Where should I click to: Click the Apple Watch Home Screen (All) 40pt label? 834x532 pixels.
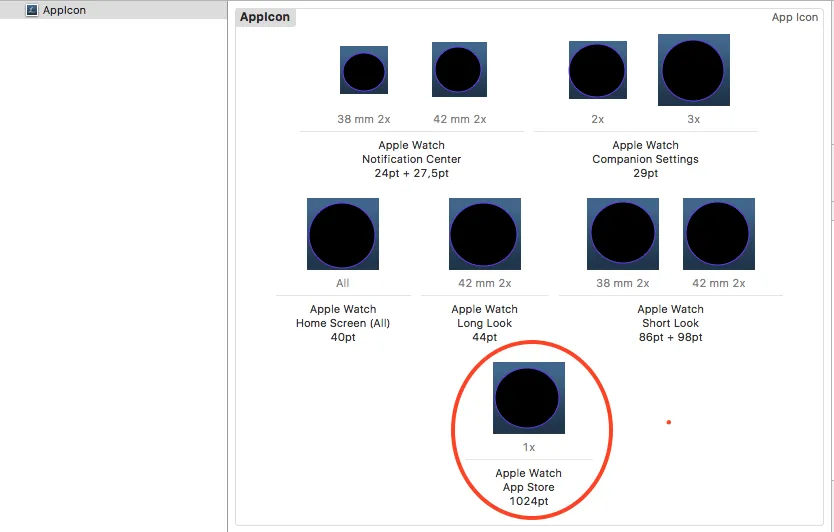[343, 323]
